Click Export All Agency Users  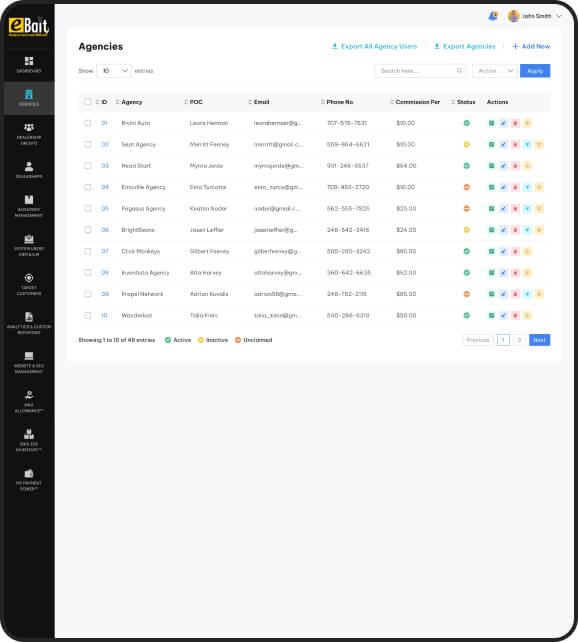(374, 46)
